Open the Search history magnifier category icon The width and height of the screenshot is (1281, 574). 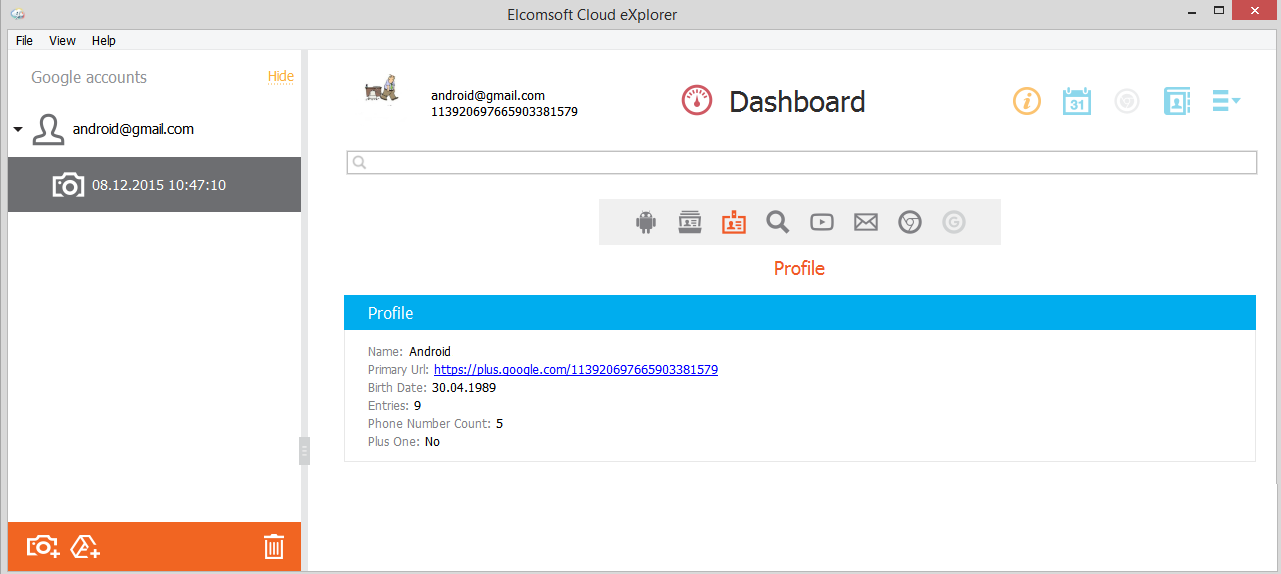[778, 222]
